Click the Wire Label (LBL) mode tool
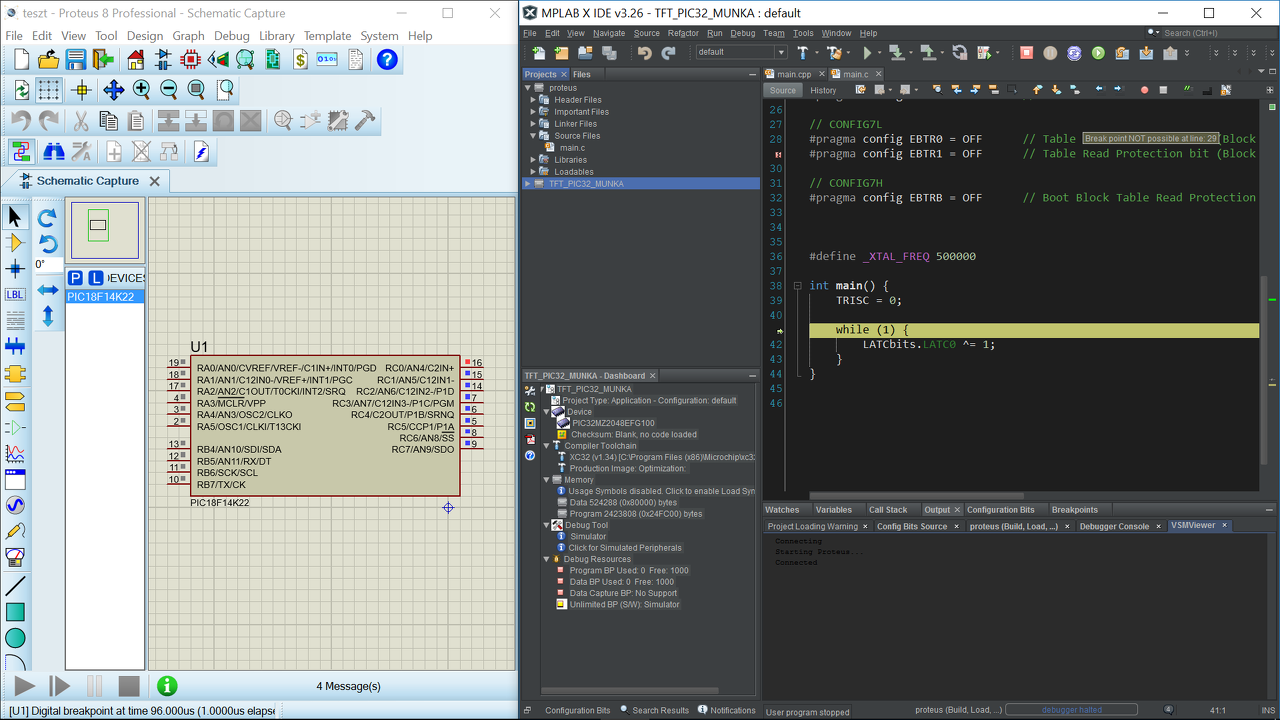Image resolution: width=1280 pixels, height=720 pixels. pos(15,295)
